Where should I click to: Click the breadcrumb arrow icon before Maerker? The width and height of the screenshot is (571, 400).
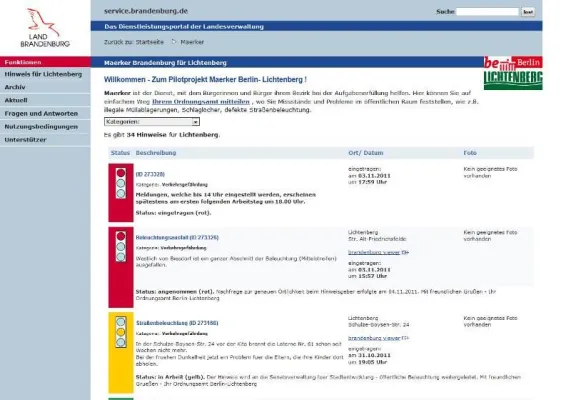tap(174, 42)
